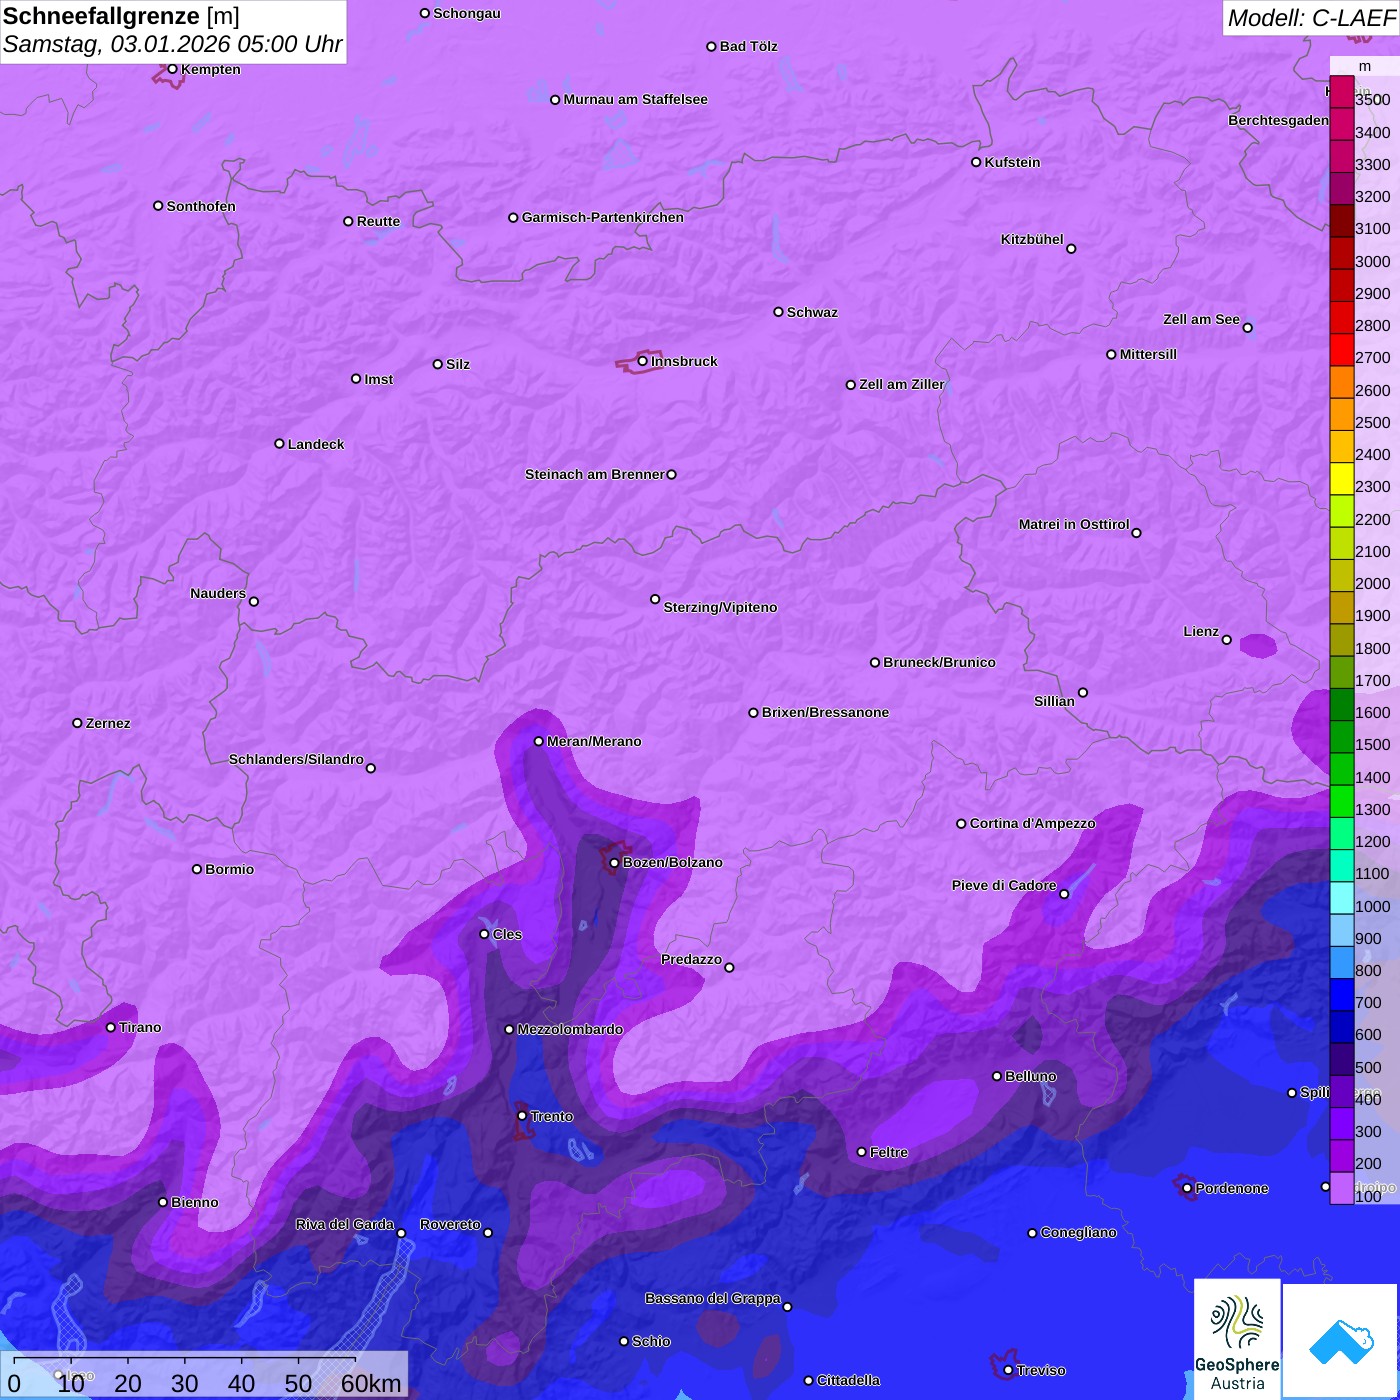Screen dimensions: 1400x1400
Task: Click the Cortina d'Ampezzo marker dot
Action: coord(961,824)
